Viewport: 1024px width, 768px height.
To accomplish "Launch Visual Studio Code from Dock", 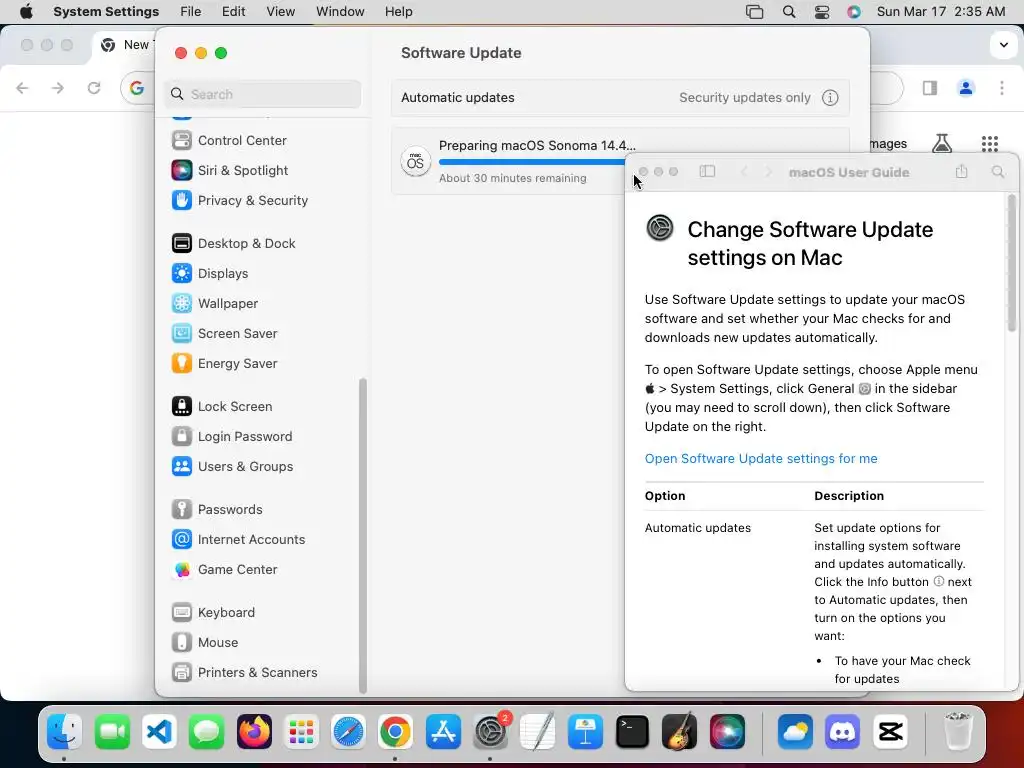I will (x=159, y=732).
